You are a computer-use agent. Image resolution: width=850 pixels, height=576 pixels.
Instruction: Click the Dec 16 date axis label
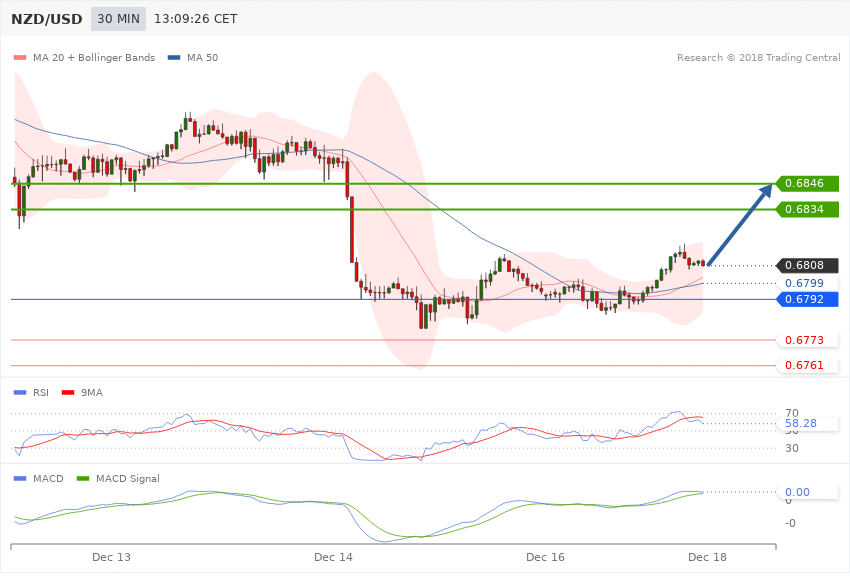(x=545, y=557)
